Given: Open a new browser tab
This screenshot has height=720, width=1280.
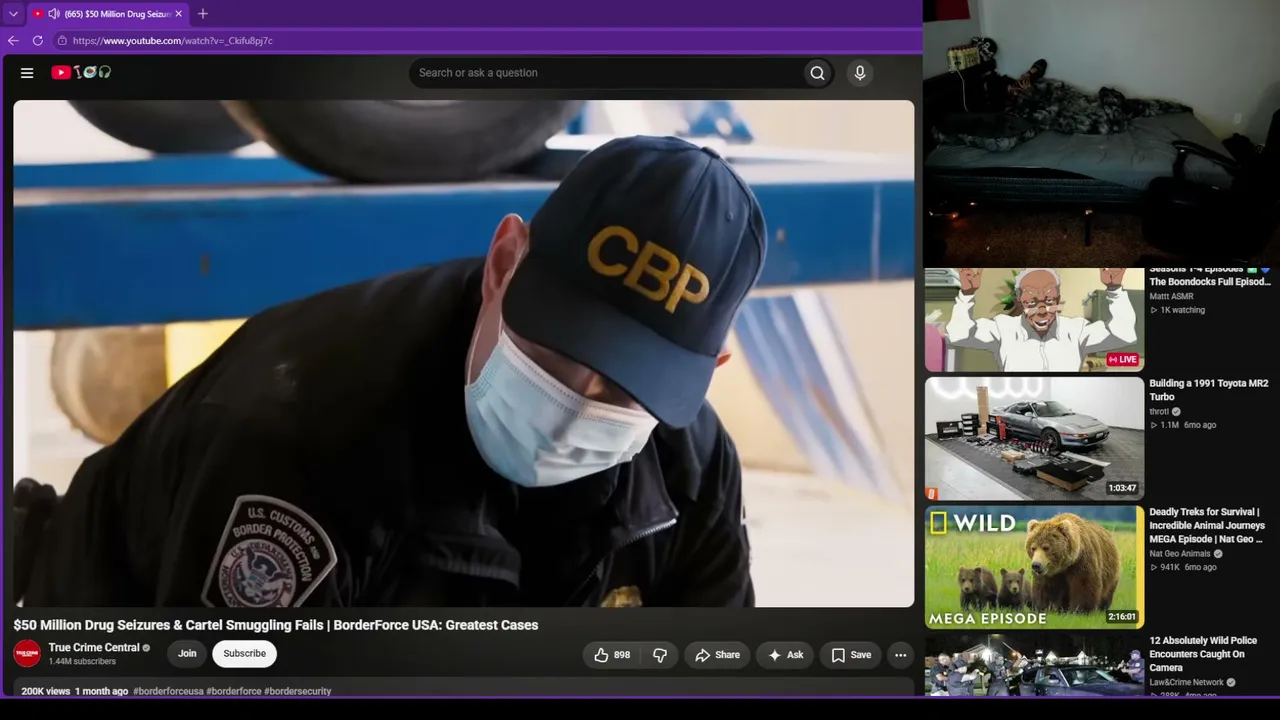Looking at the screenshot, I should [x=203, y=14].
